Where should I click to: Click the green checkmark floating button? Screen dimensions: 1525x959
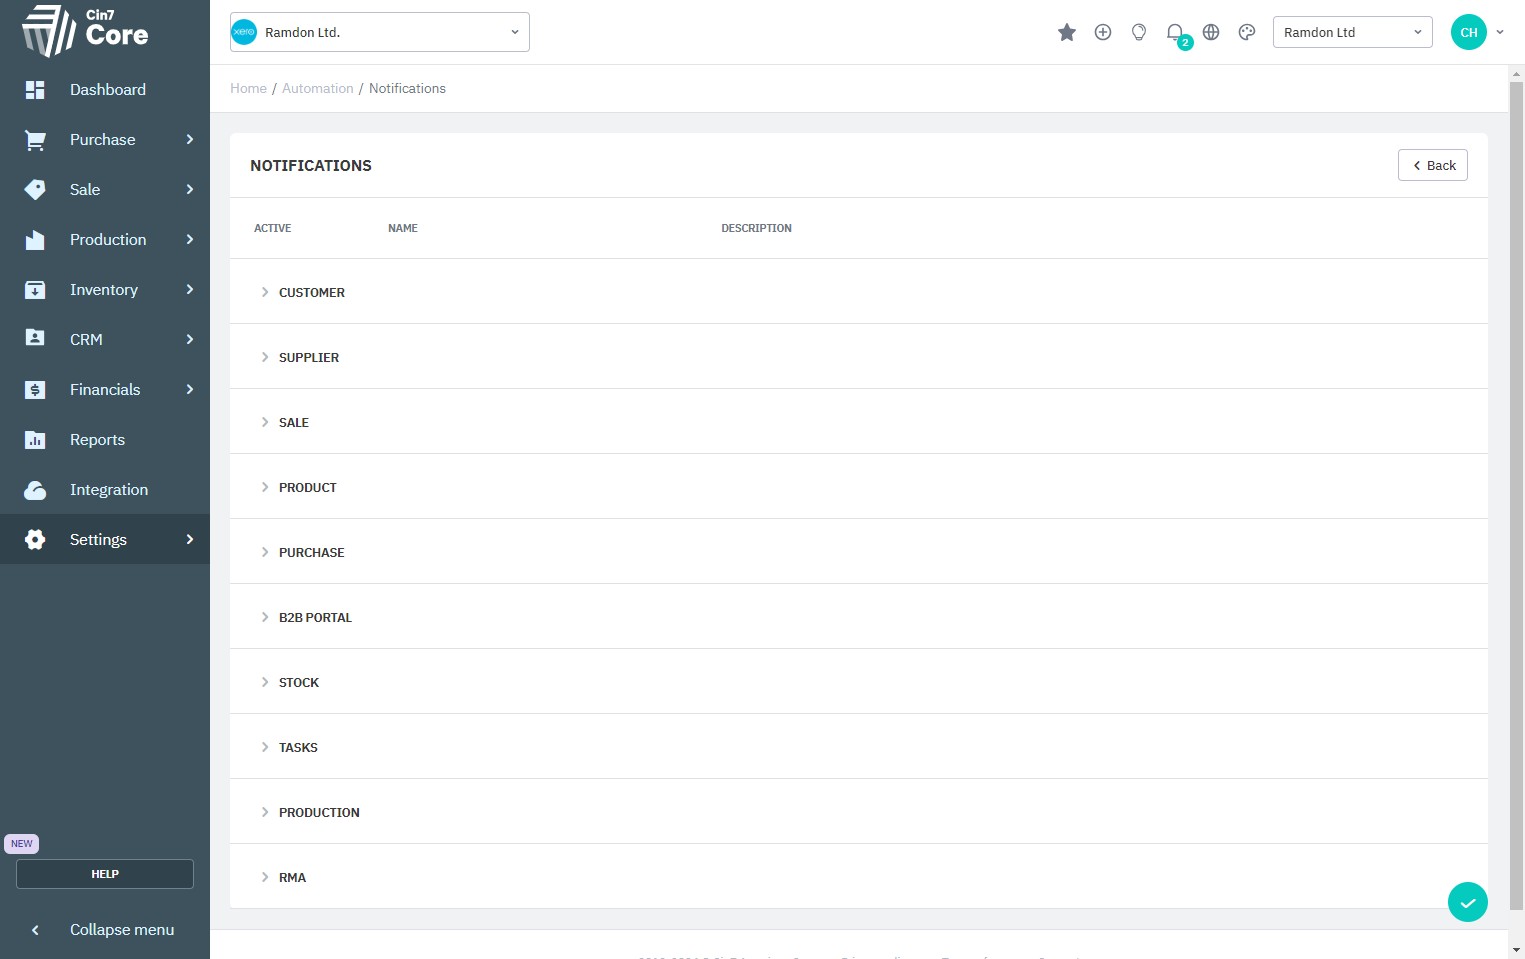pyautogui.click(x=1467, y=902)
